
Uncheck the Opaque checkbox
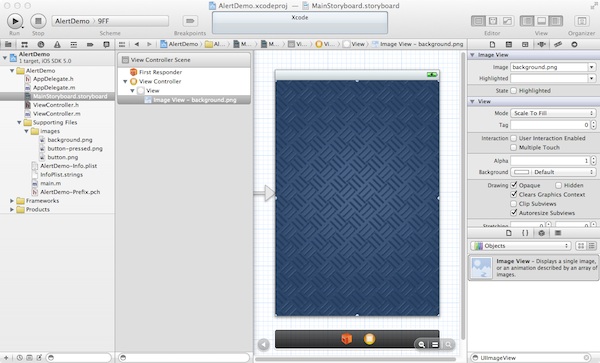514,185
